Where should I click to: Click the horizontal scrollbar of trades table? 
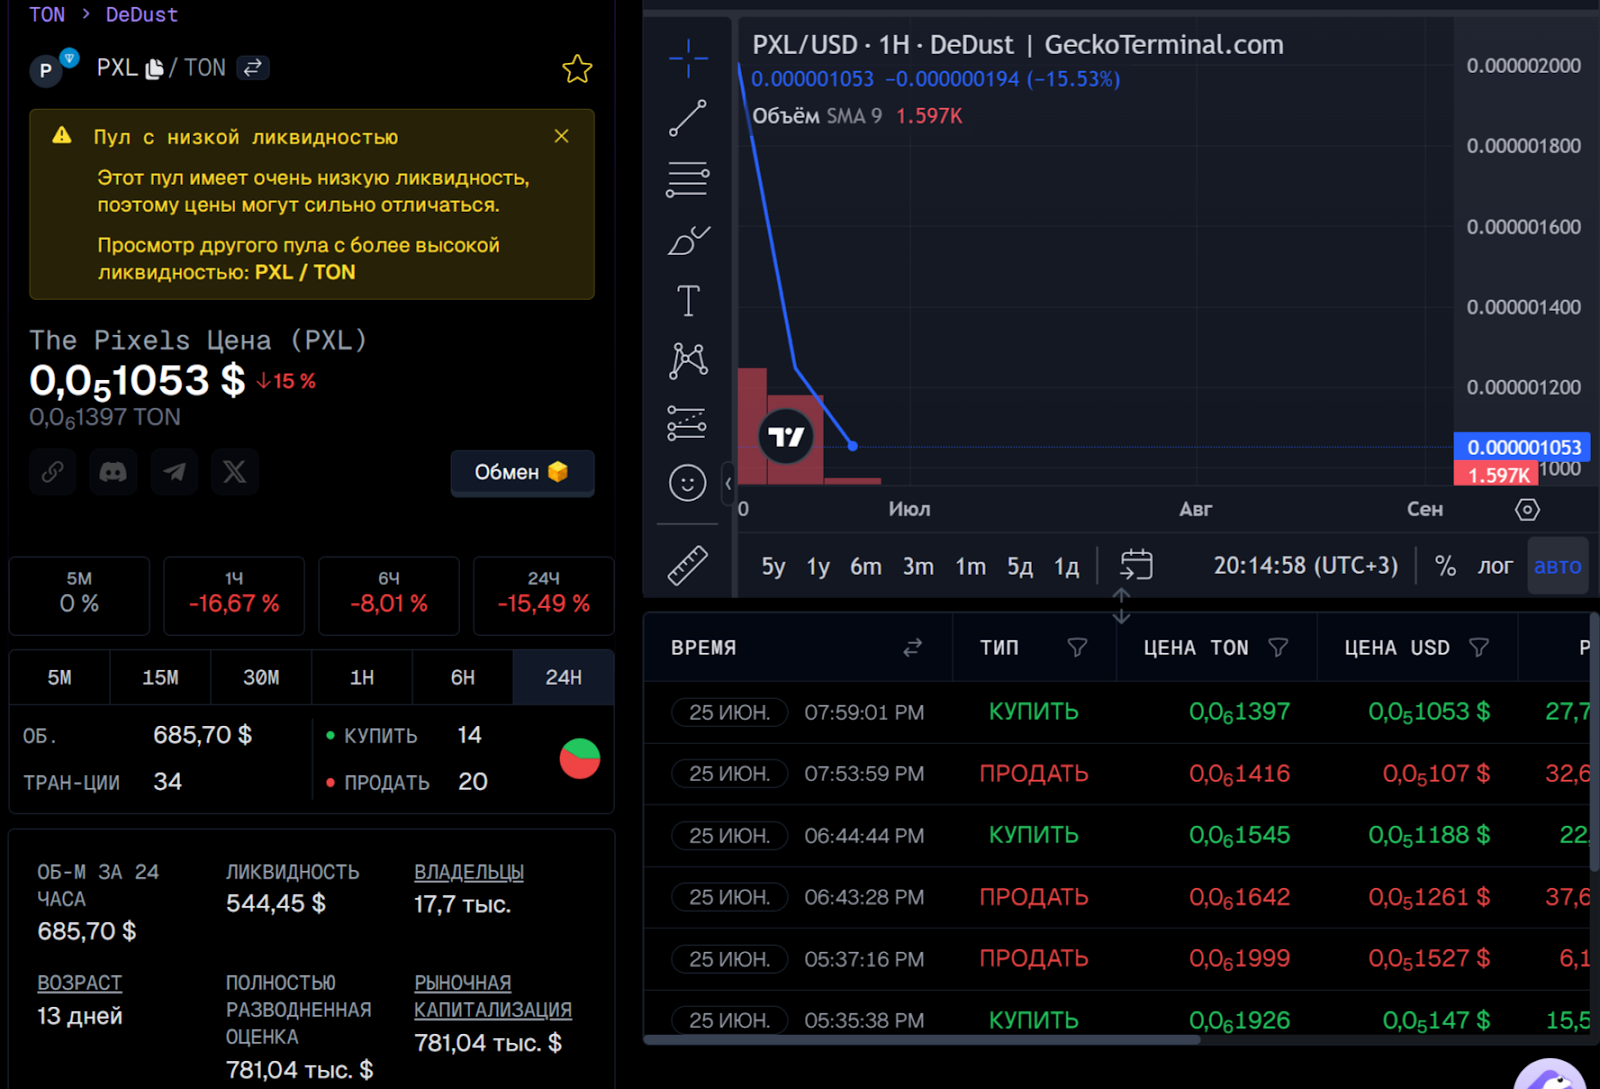click(x=921, y=1040)
